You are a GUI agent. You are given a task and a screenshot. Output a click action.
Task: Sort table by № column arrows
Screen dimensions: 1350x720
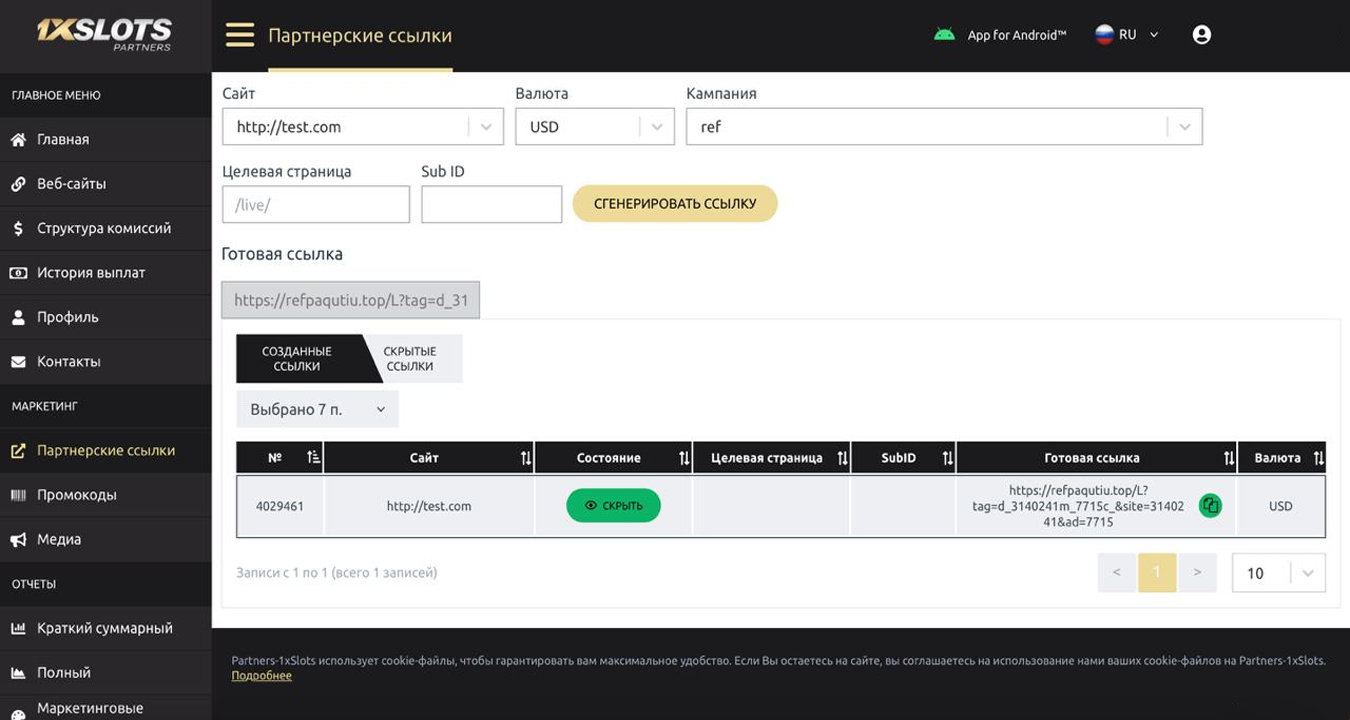coord(314,457)
